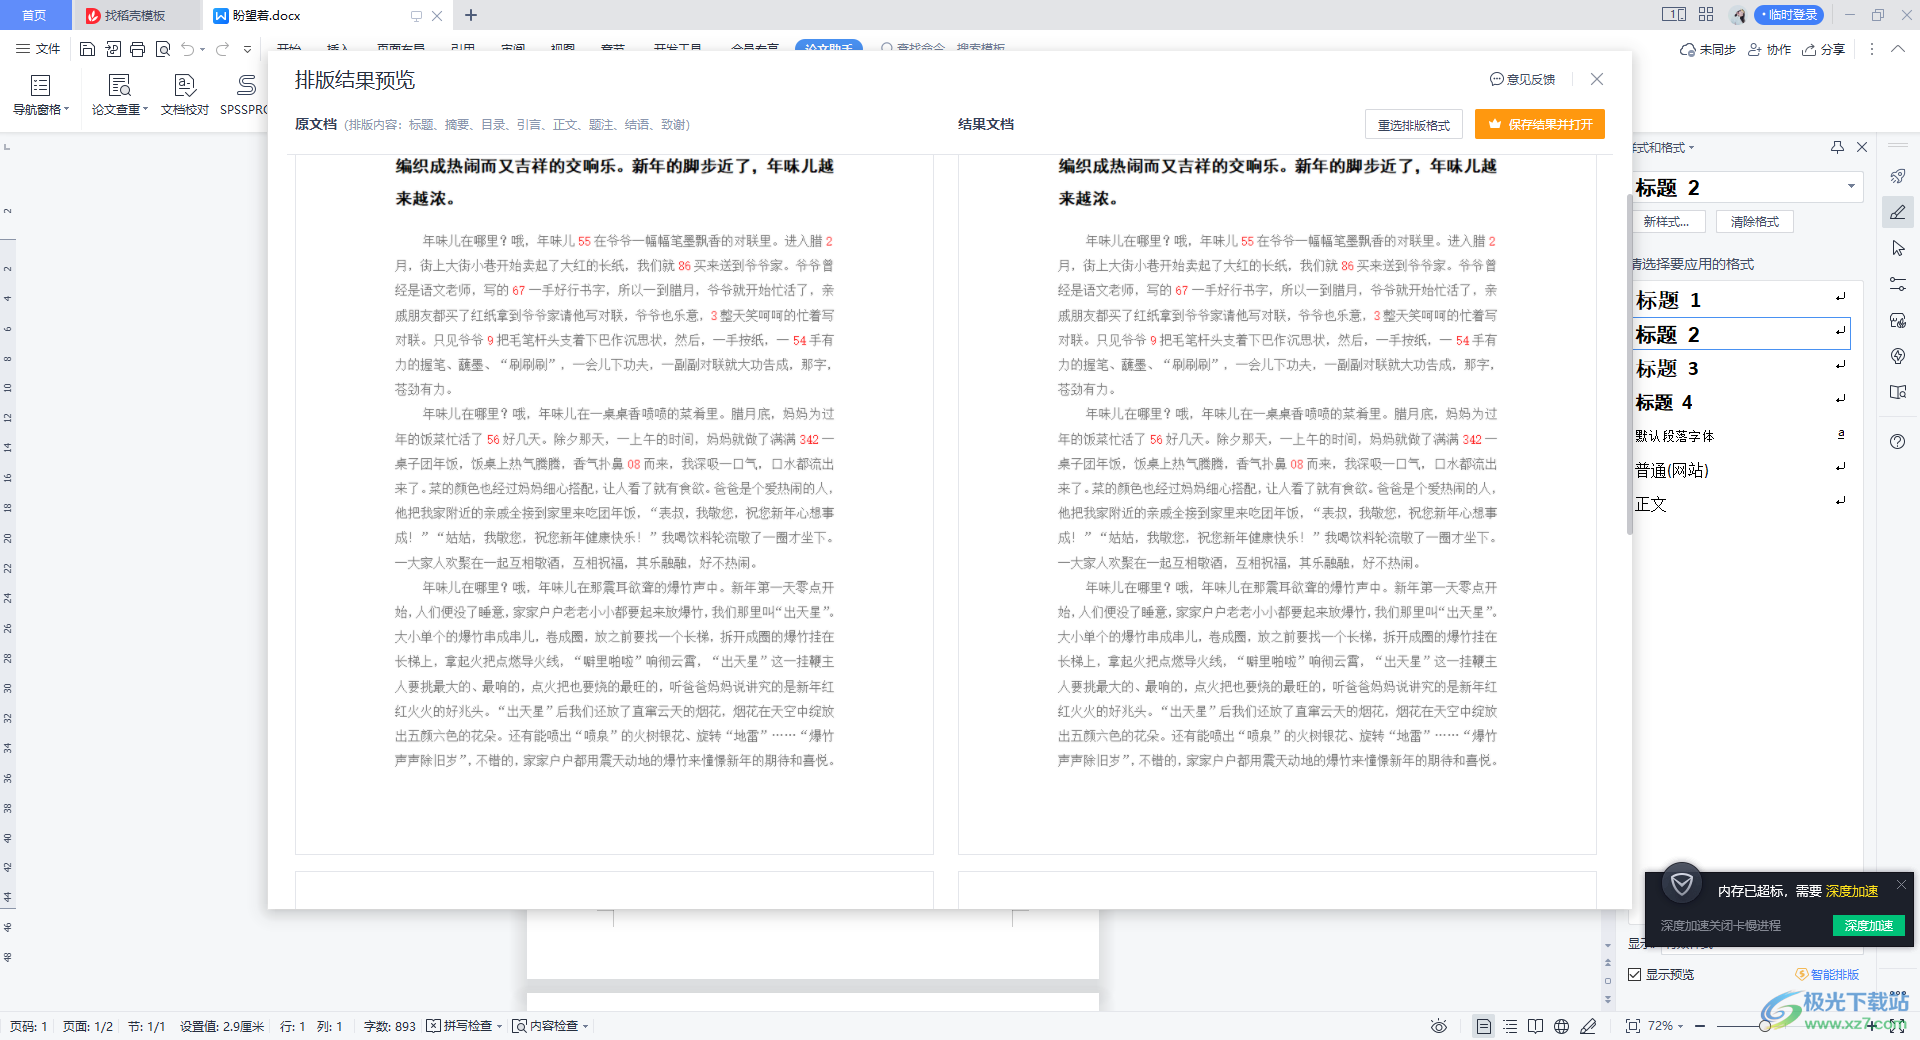Open the current style 标题 2 combo box
This screenshot has height=1040, width=1920.
tap(1746, 187)
